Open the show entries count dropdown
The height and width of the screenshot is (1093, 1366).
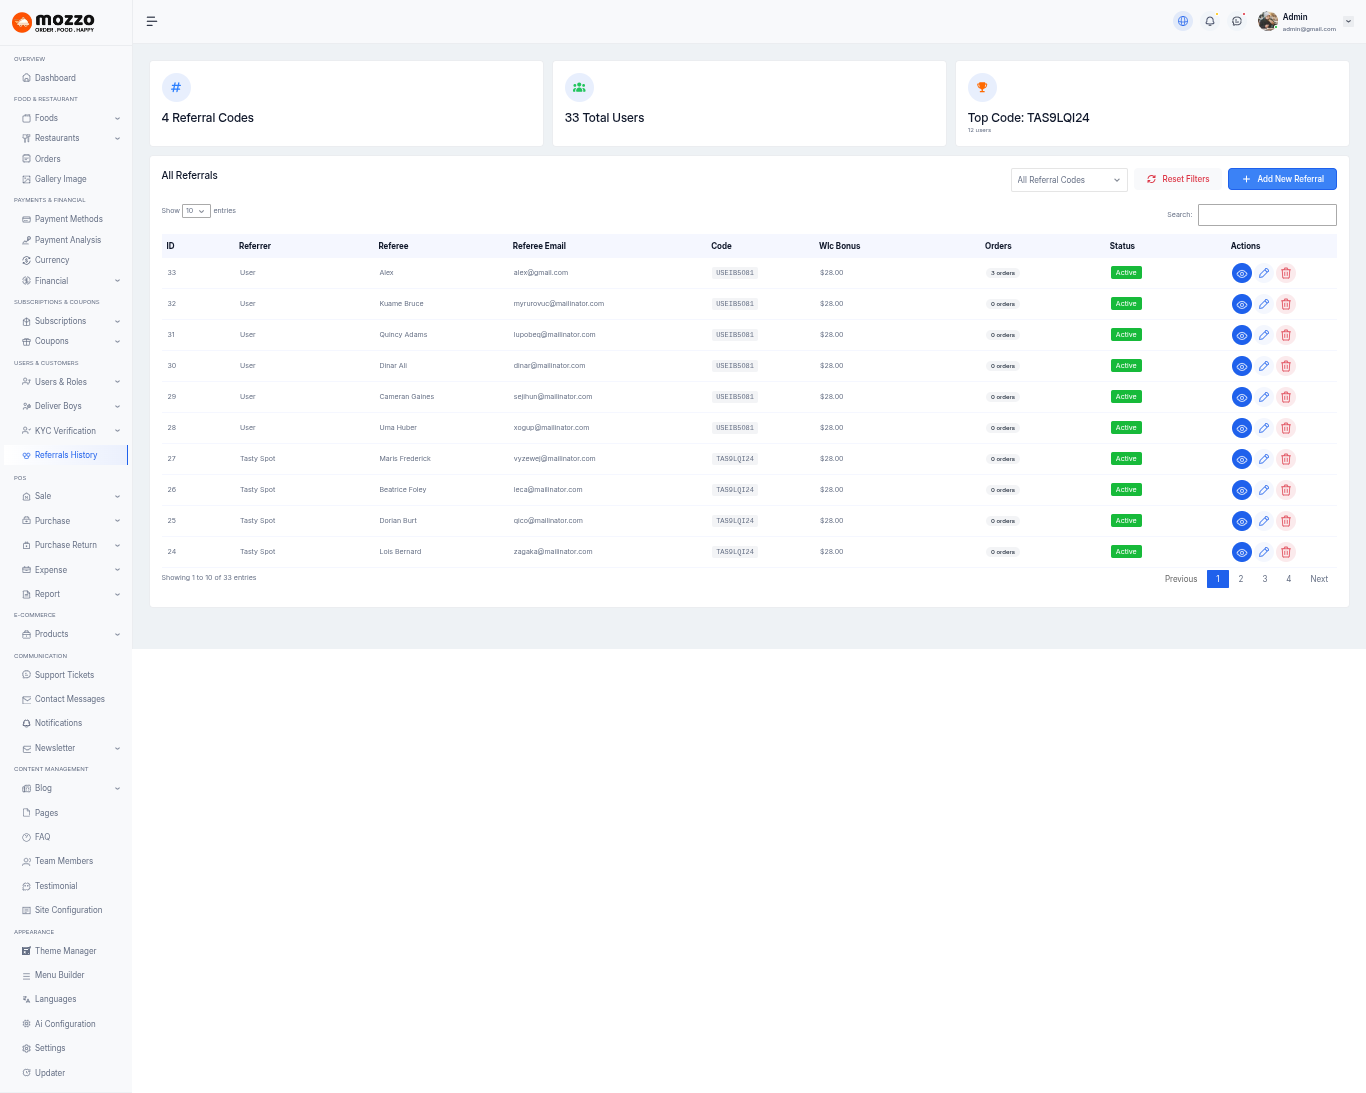pos(196,211)
